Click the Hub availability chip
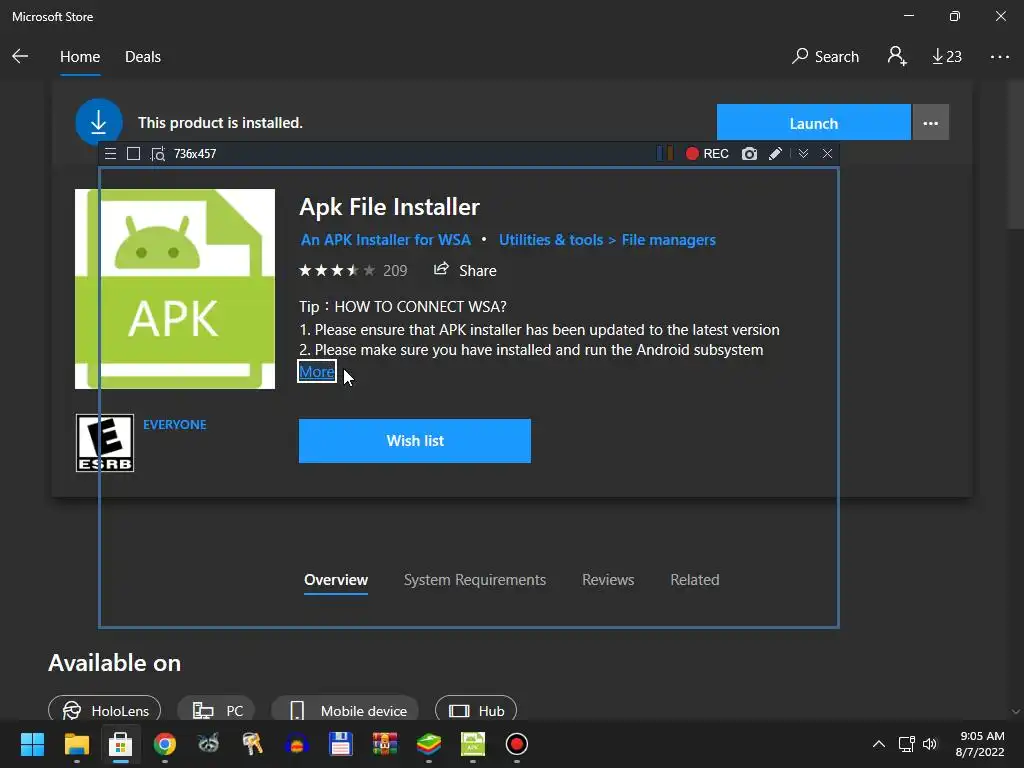Screen dimensions: 1024x768 pos(476,709)
